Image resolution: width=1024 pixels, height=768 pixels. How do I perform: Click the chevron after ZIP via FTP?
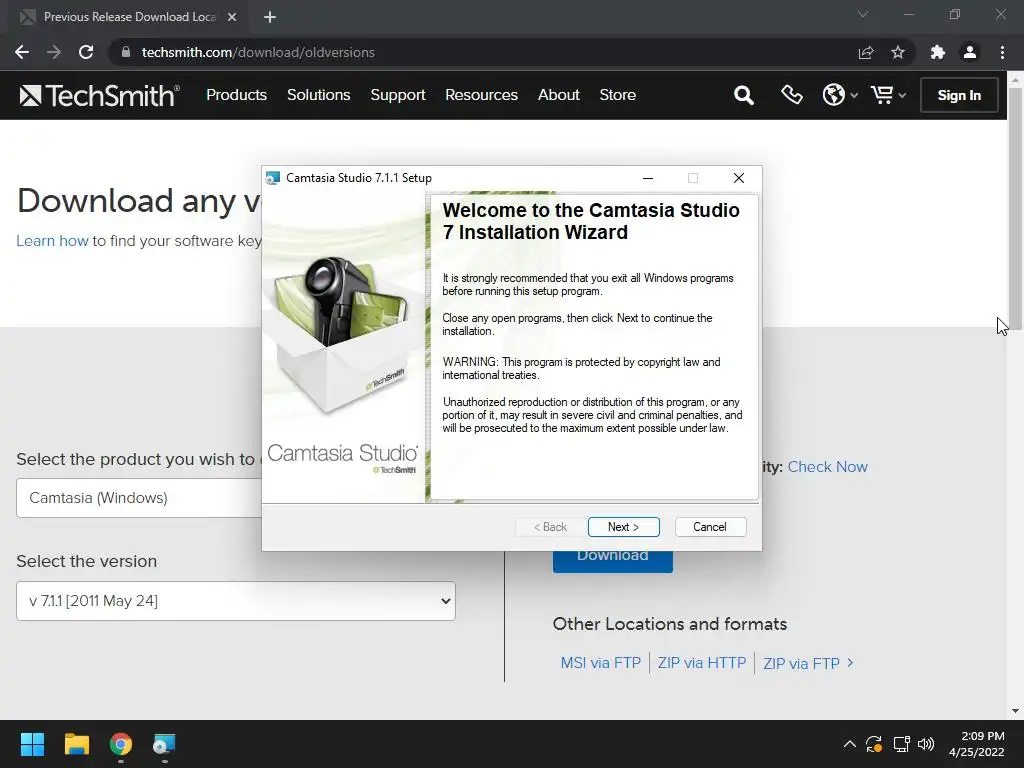[850, 663]
